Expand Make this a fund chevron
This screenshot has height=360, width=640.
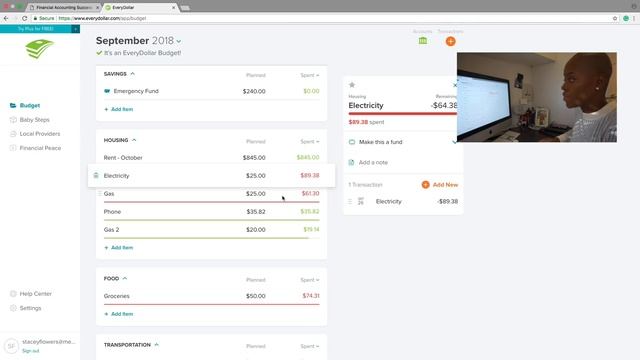(454, 142)
